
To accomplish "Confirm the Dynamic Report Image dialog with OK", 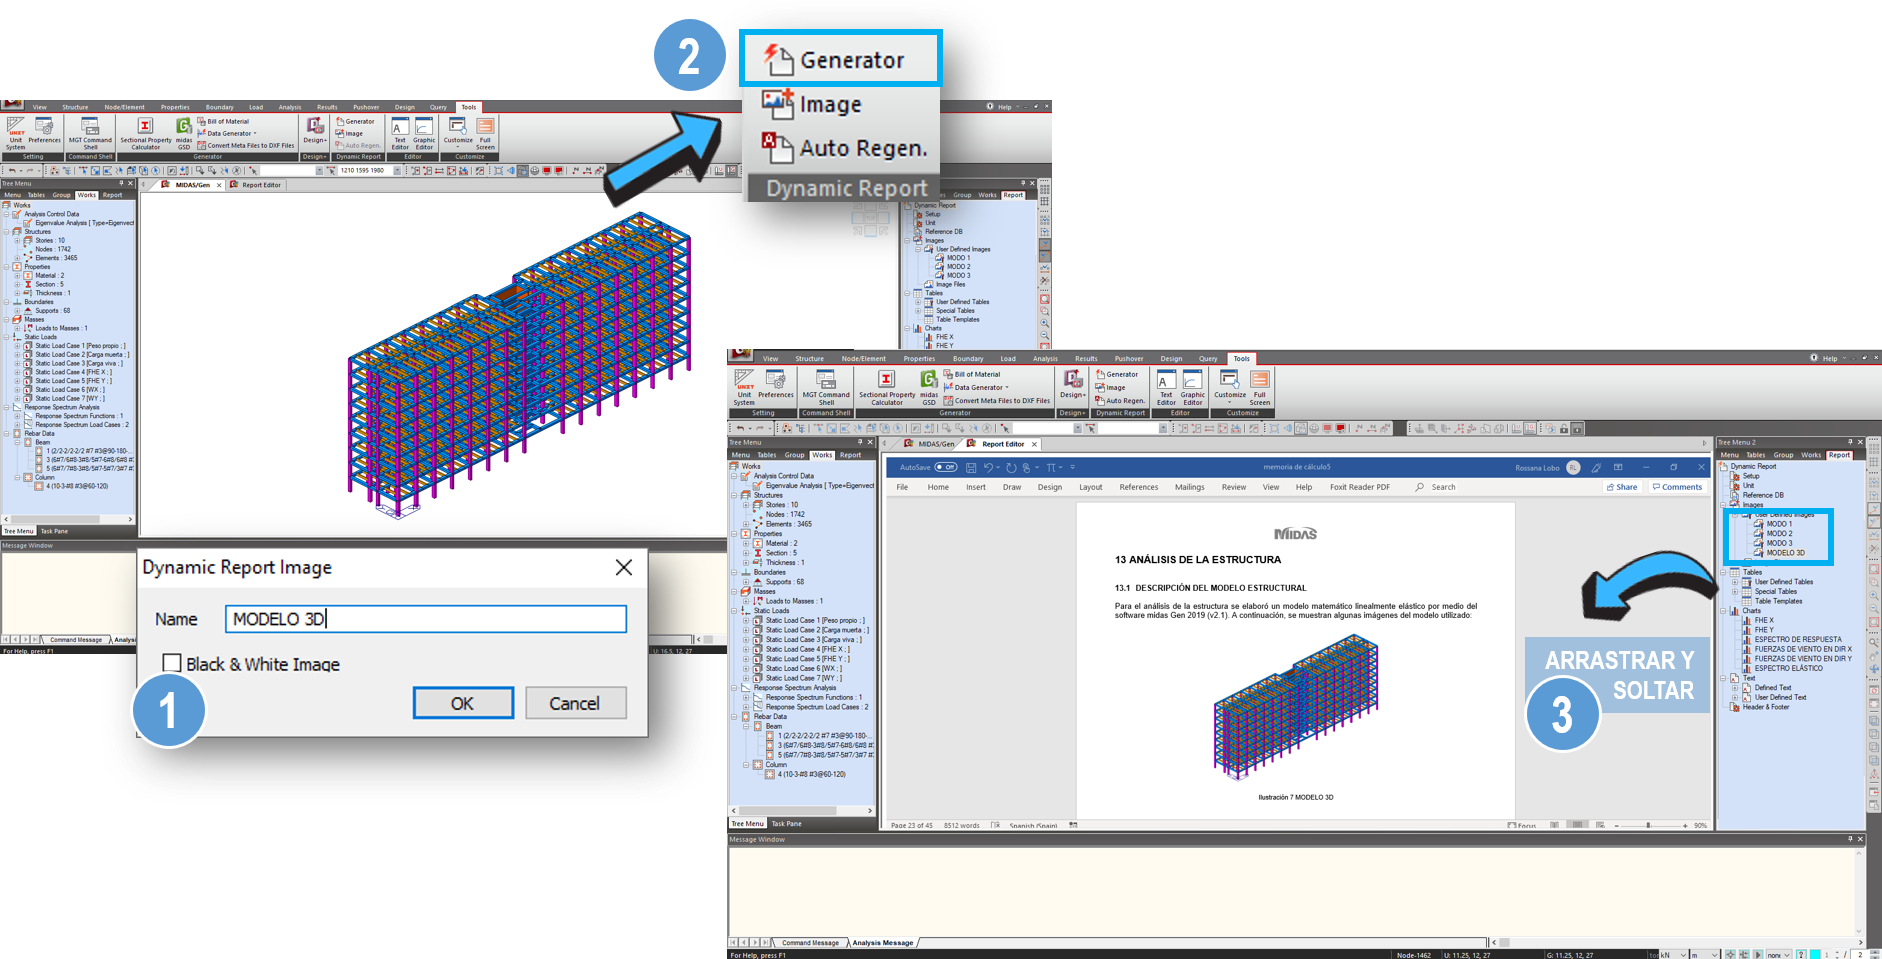I will 463,703.
